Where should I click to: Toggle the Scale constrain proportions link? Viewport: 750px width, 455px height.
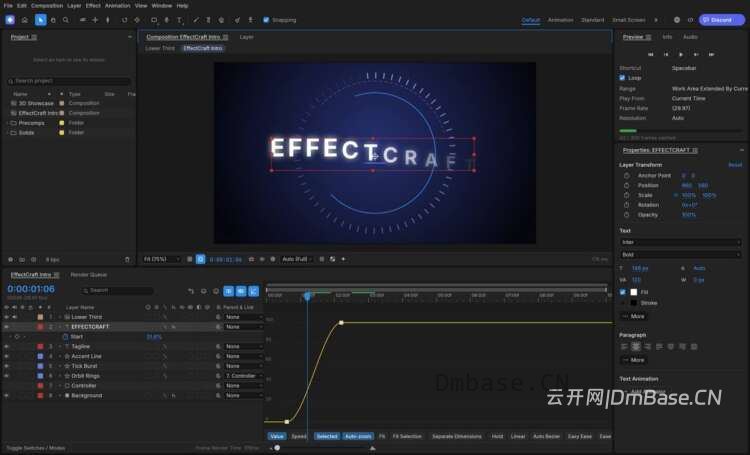676,195
